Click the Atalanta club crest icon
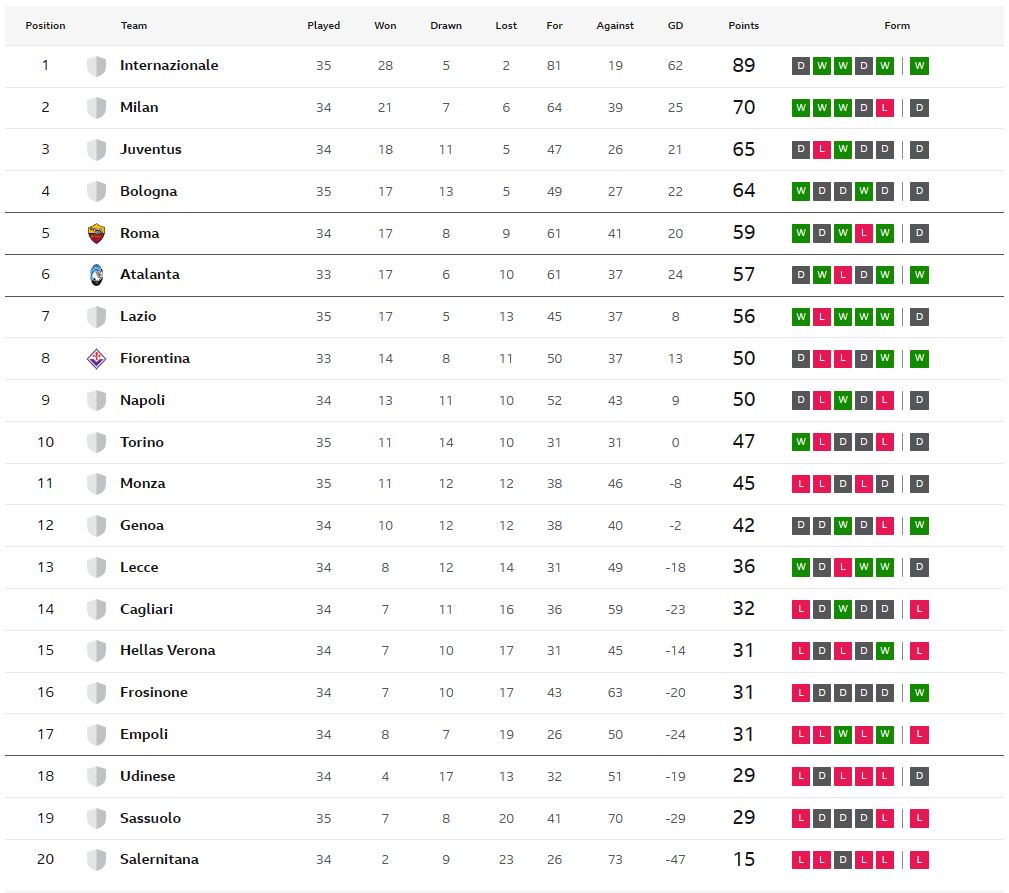The width and height of the screenshot is (1009, 893). 96,275
